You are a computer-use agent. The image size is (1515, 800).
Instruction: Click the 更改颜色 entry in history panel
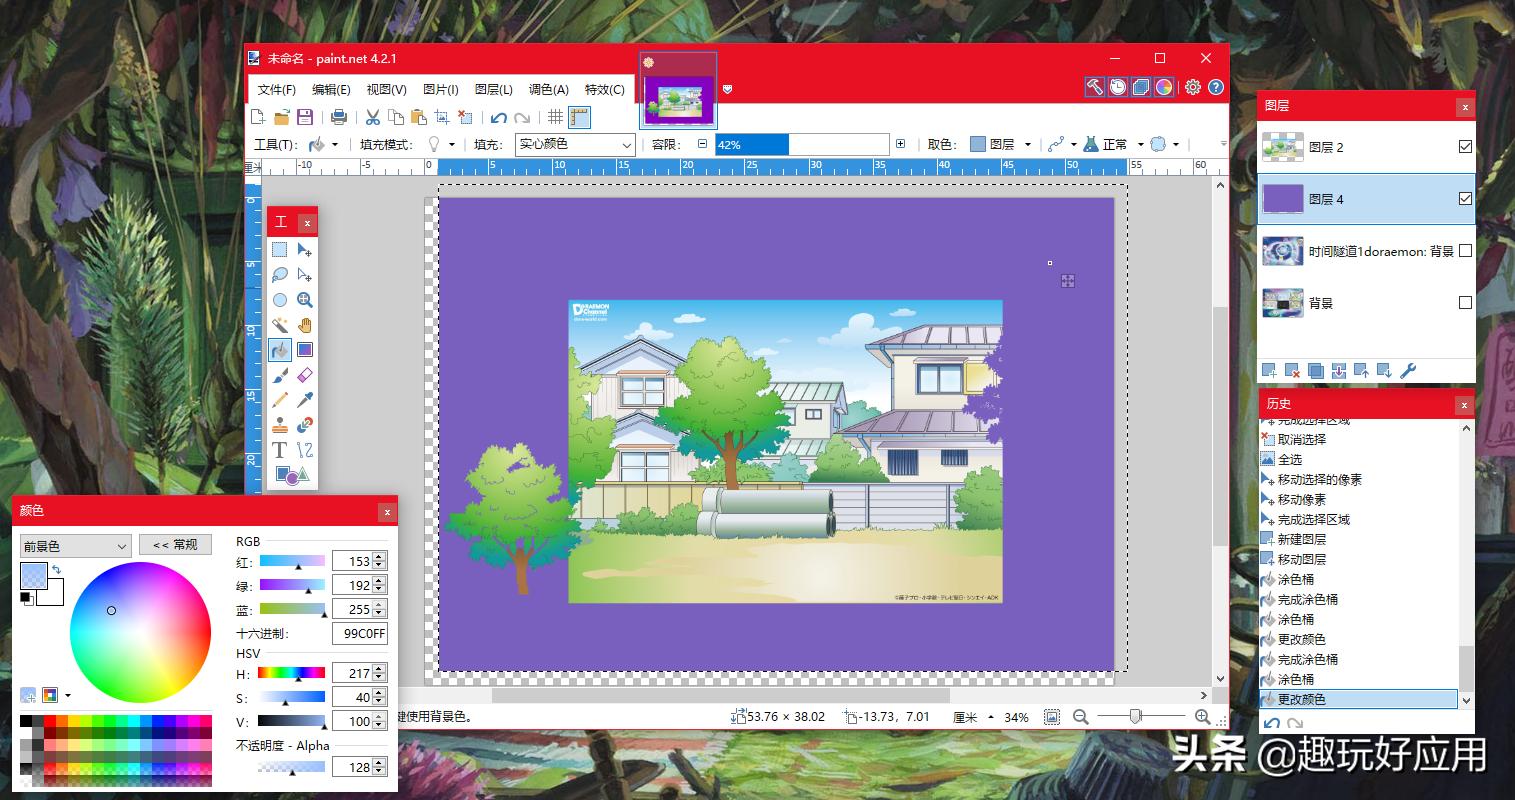point(1300,699)
